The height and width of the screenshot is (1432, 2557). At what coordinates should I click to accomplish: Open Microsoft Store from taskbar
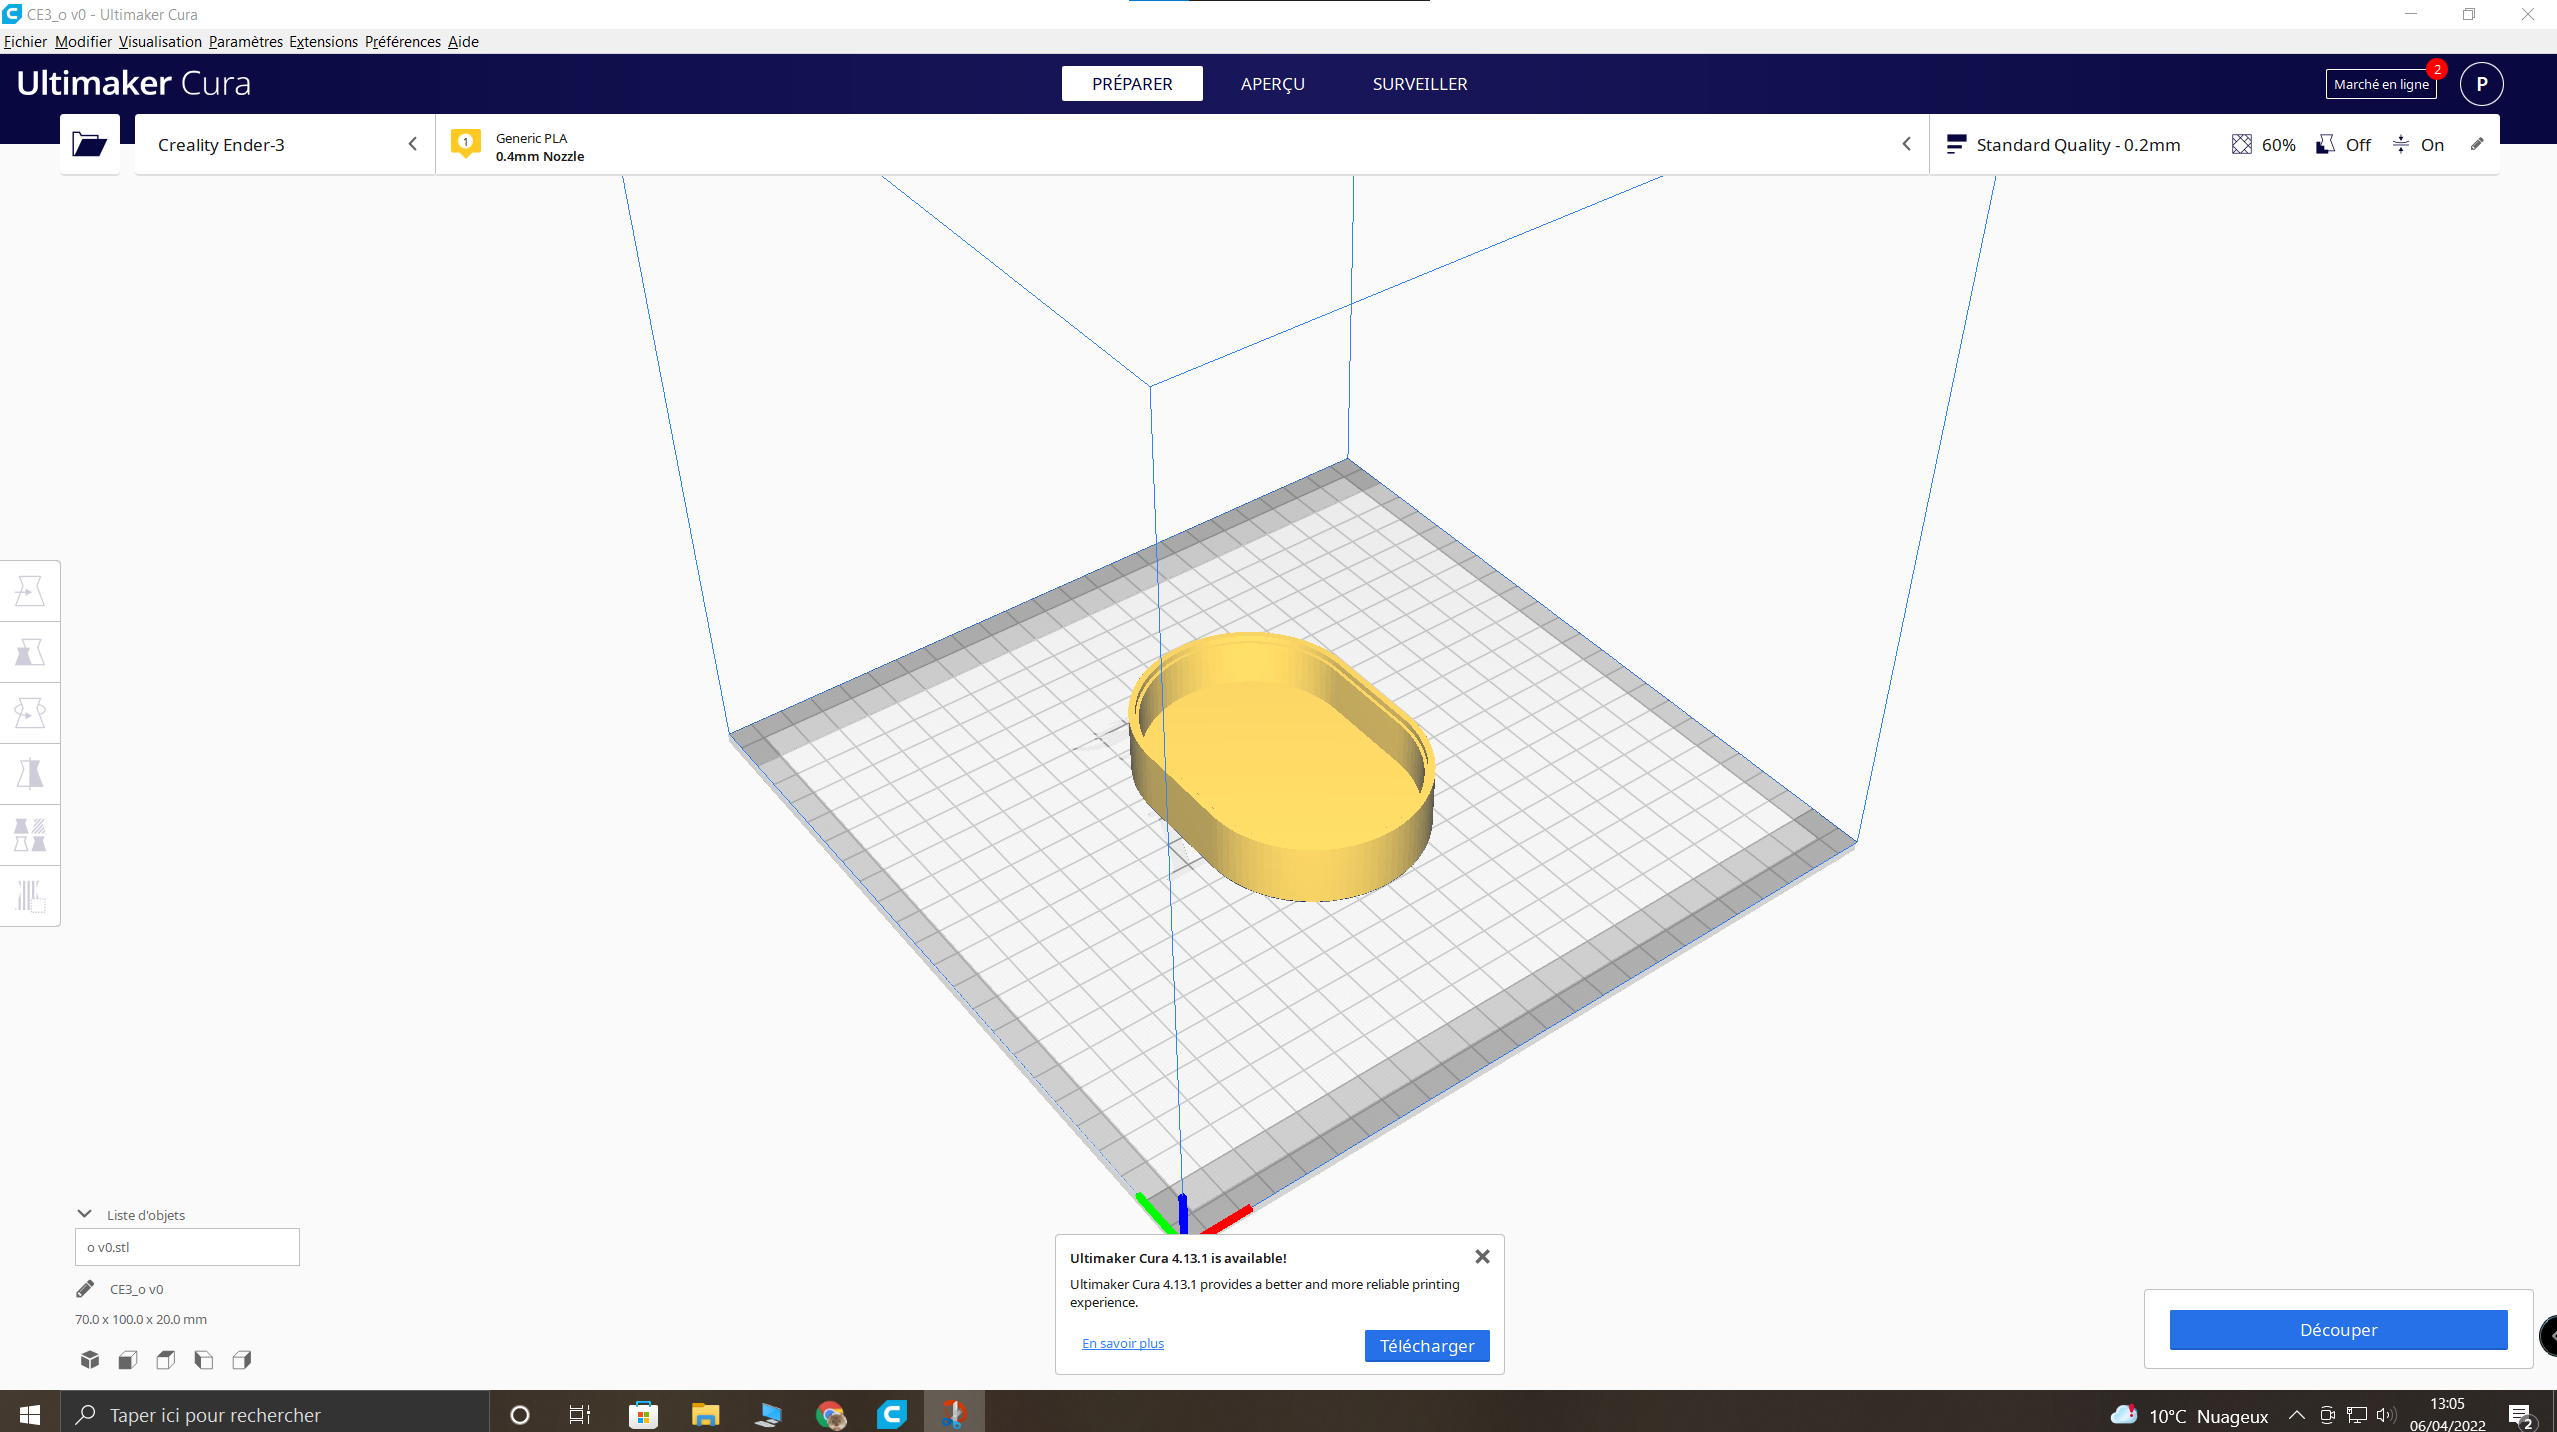point(643,1414)
